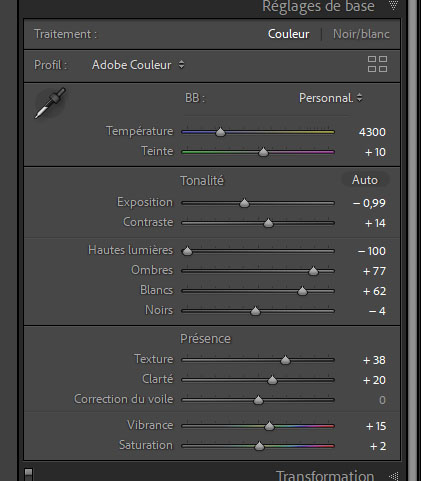This screenshot has width=421, height=481.
Task: Select the white balance eyedropper tool
Action: click(50, 103)
